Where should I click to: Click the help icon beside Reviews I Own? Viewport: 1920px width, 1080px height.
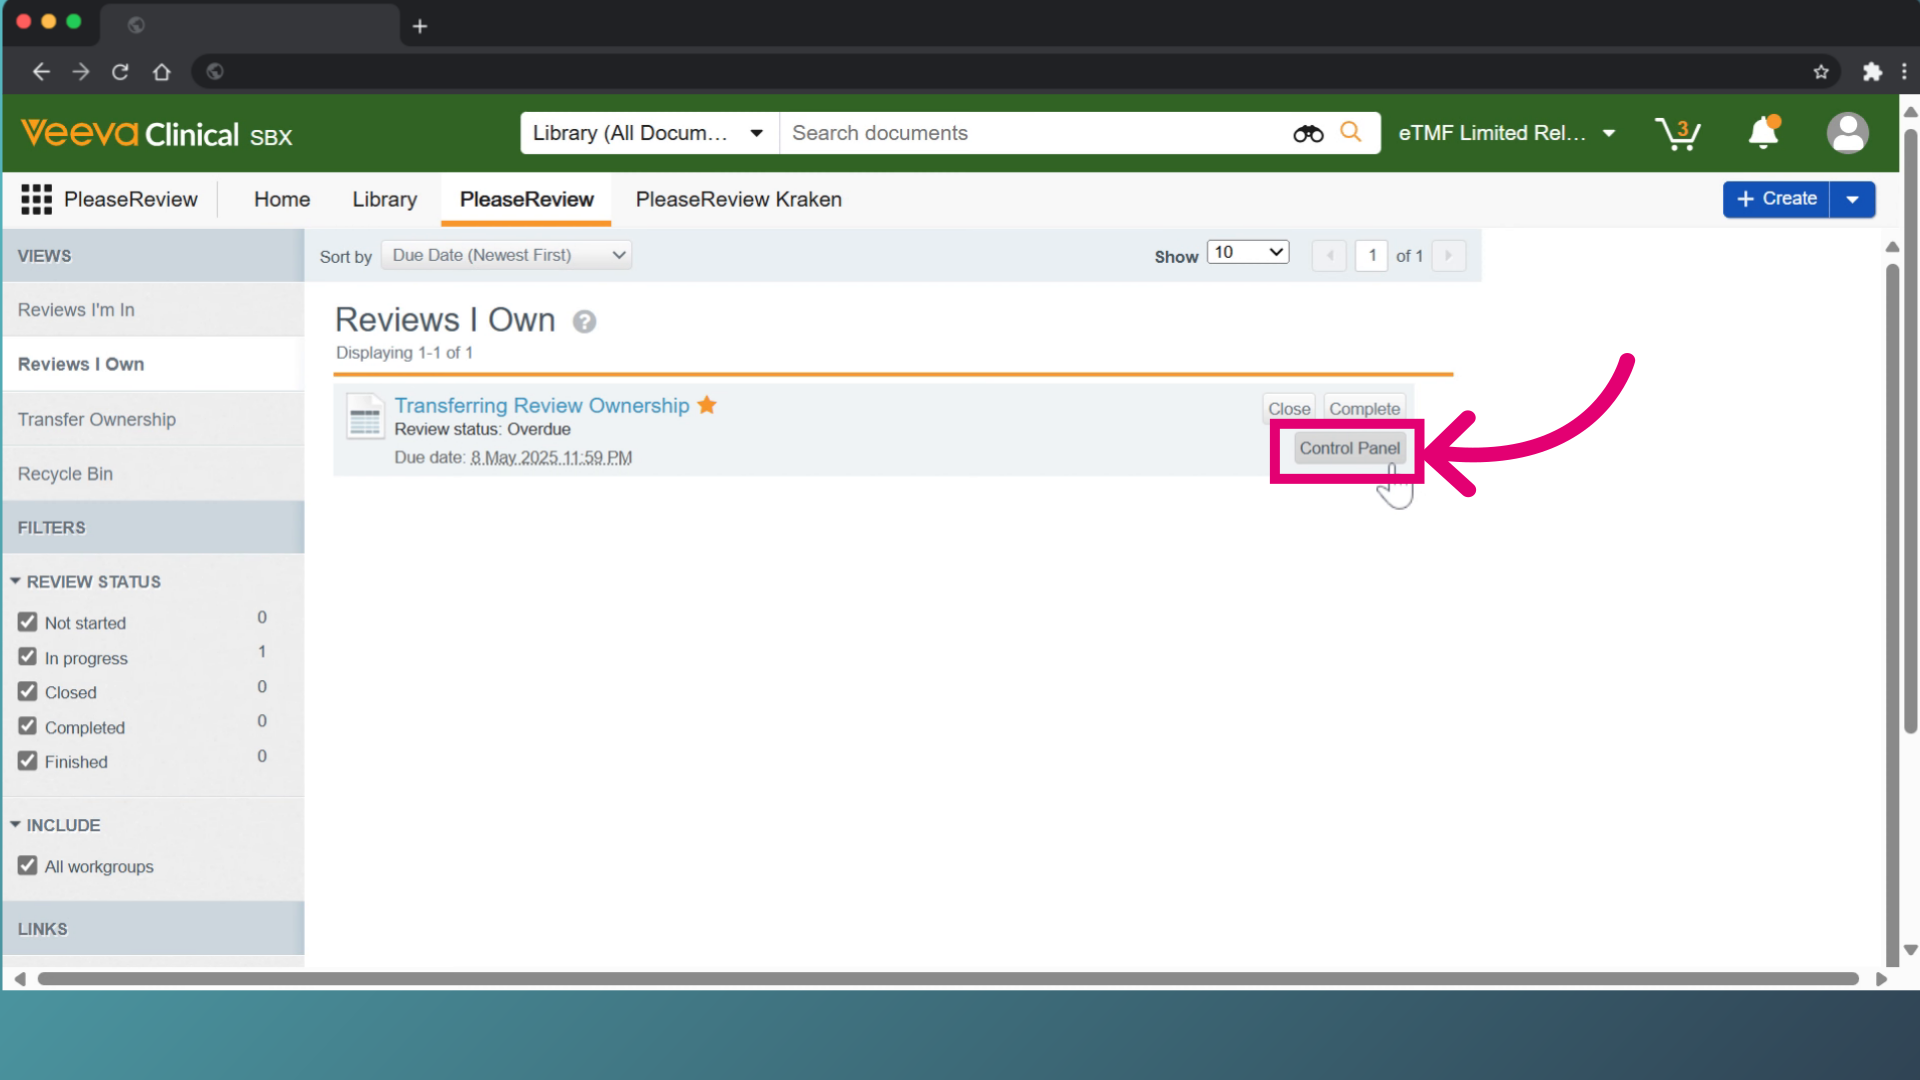(584, 322)
